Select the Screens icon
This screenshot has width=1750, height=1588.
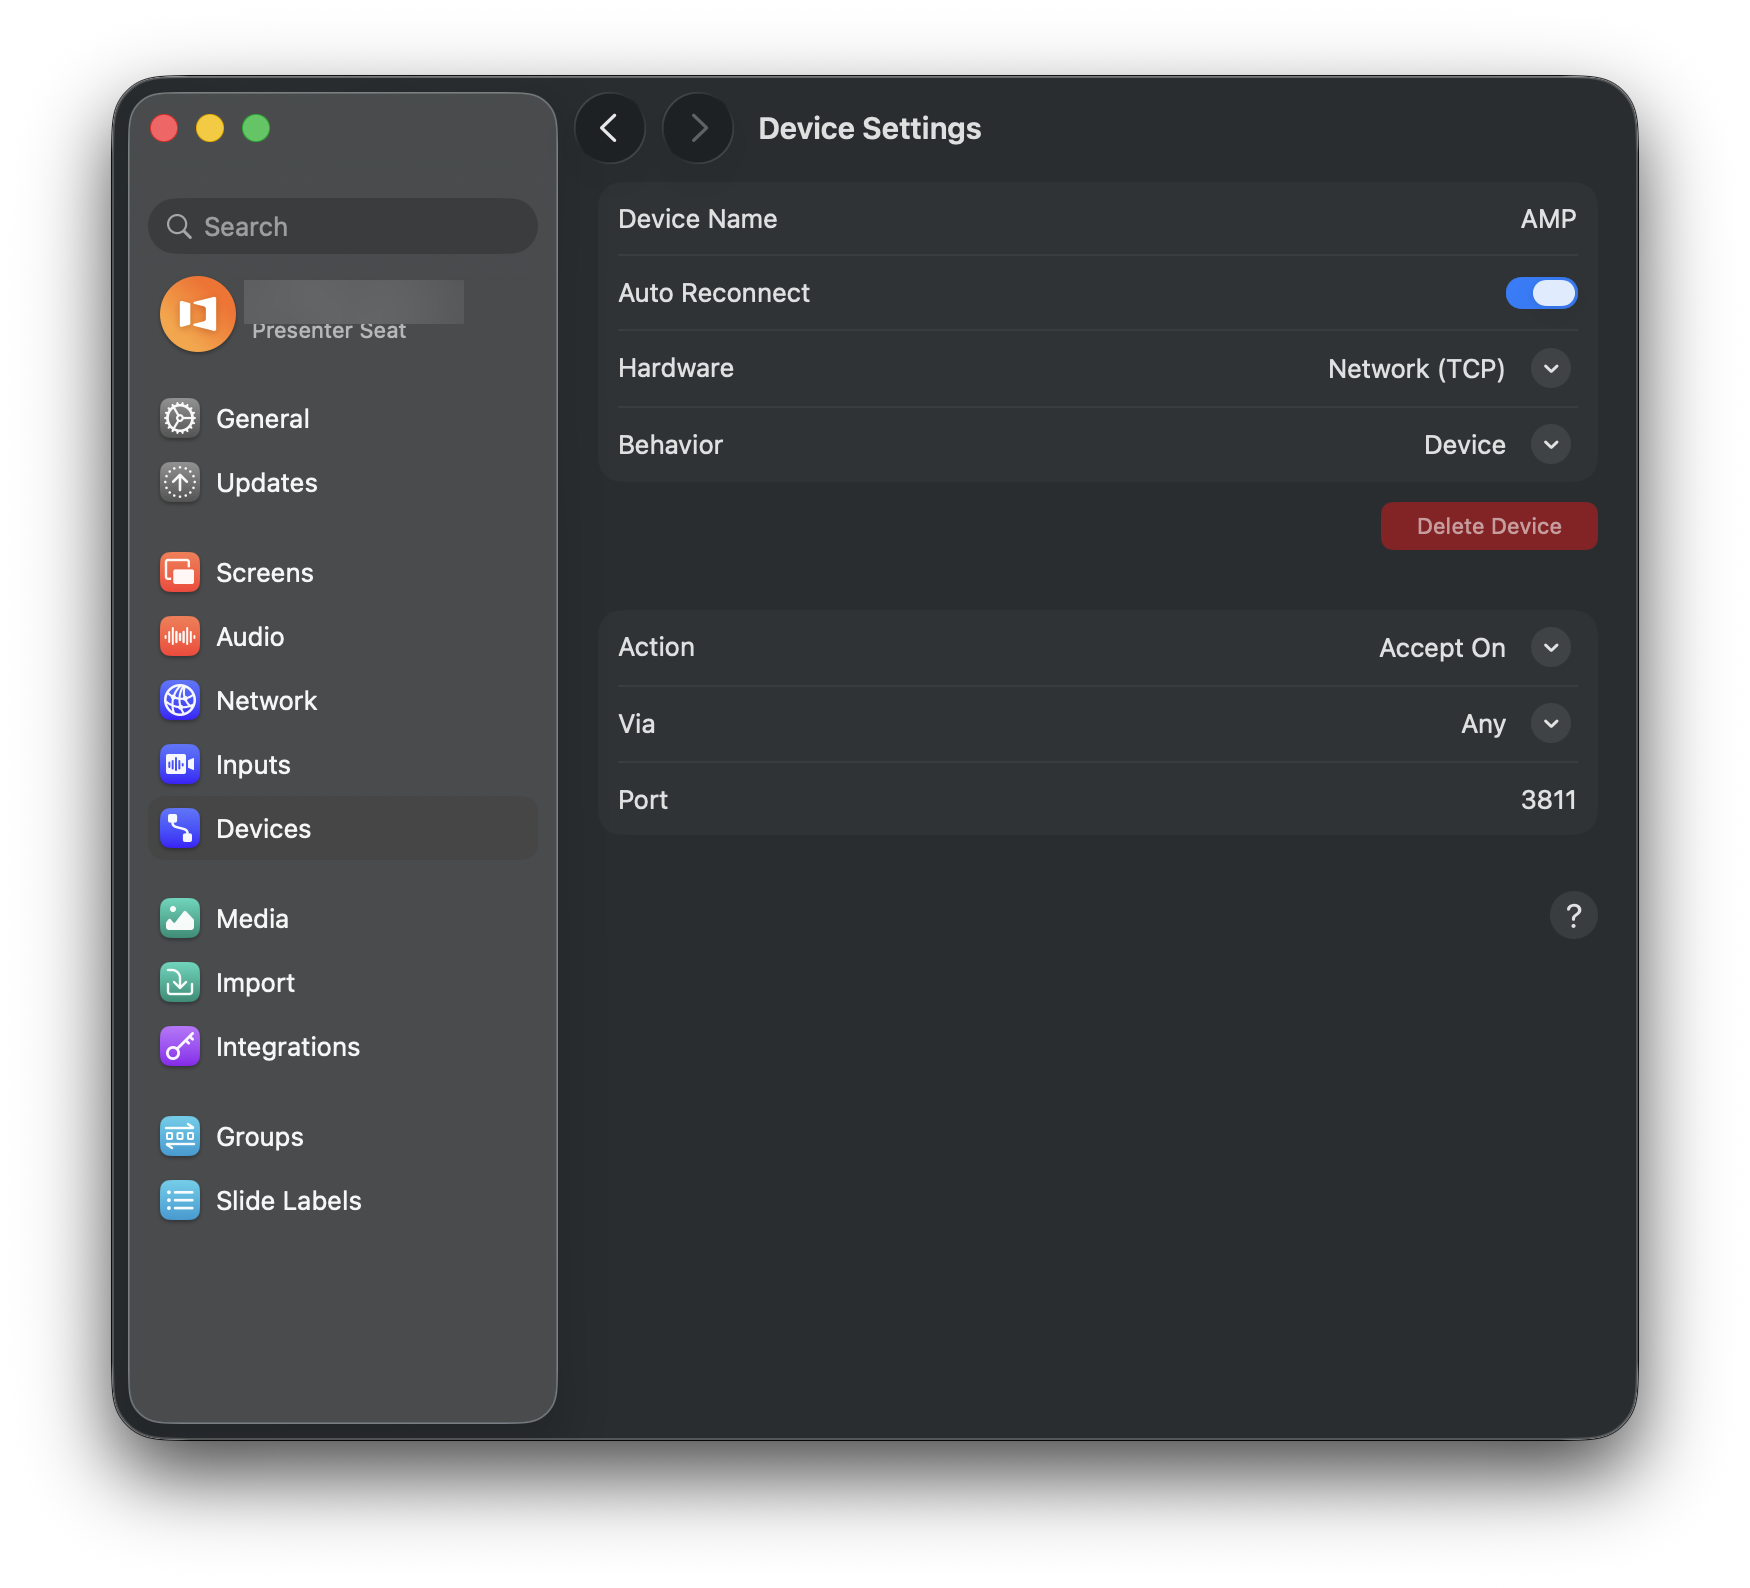point(180,572)
